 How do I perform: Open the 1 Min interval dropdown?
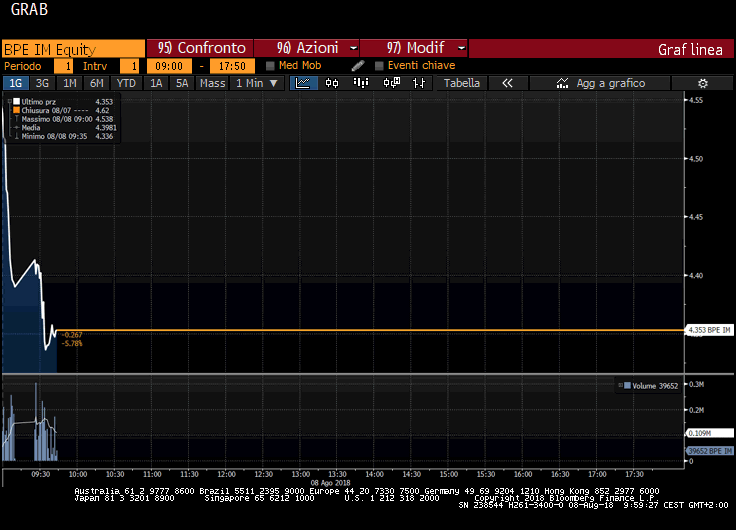coord(257,83)
